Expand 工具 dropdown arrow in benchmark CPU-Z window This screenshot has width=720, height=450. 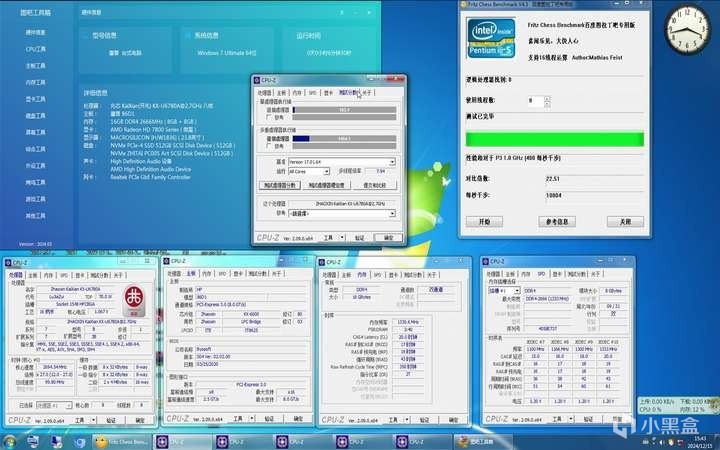point(342,237)
